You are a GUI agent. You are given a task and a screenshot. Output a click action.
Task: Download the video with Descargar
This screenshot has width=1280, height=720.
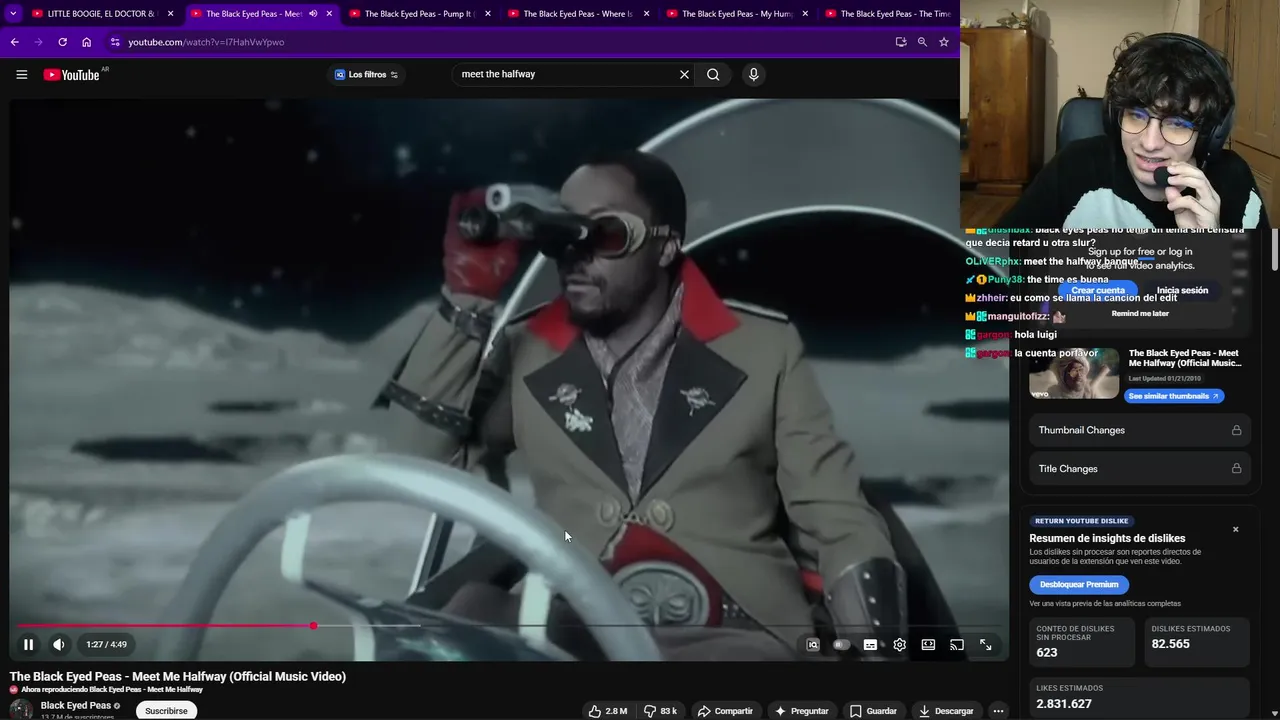[x=946, y=711]
